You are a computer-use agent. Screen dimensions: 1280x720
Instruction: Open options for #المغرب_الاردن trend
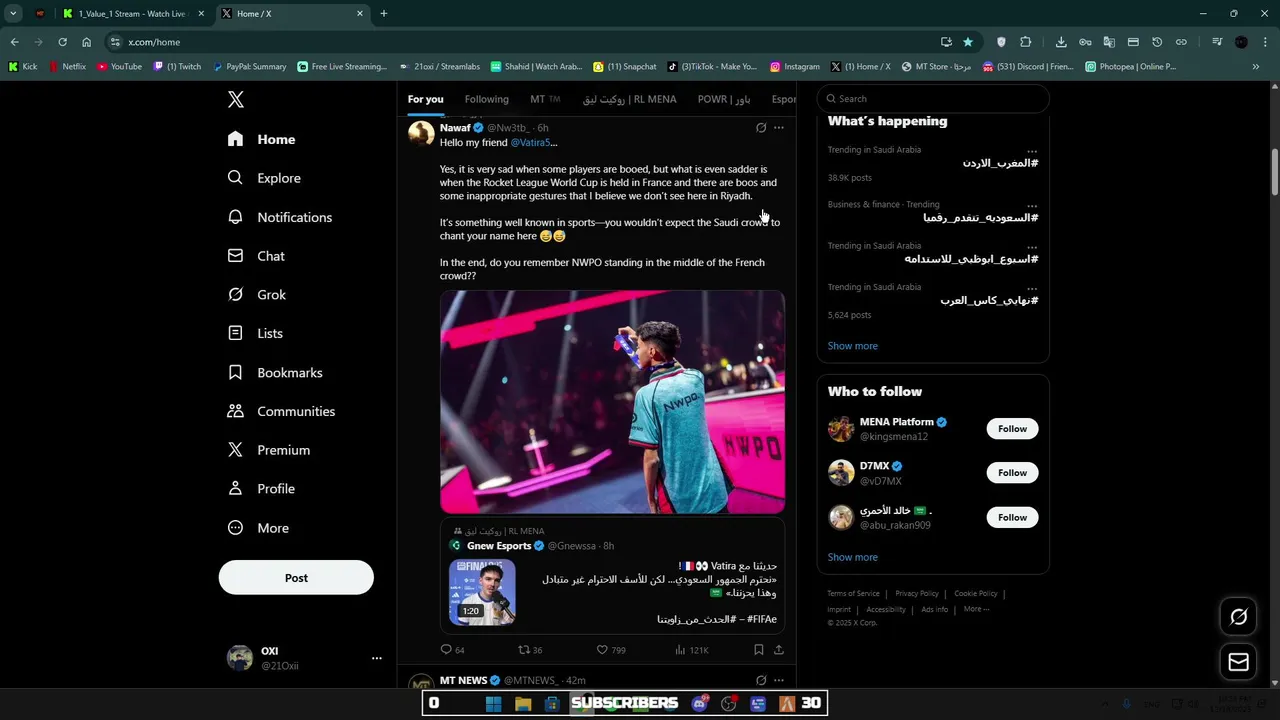click(x=1032, y=151)
